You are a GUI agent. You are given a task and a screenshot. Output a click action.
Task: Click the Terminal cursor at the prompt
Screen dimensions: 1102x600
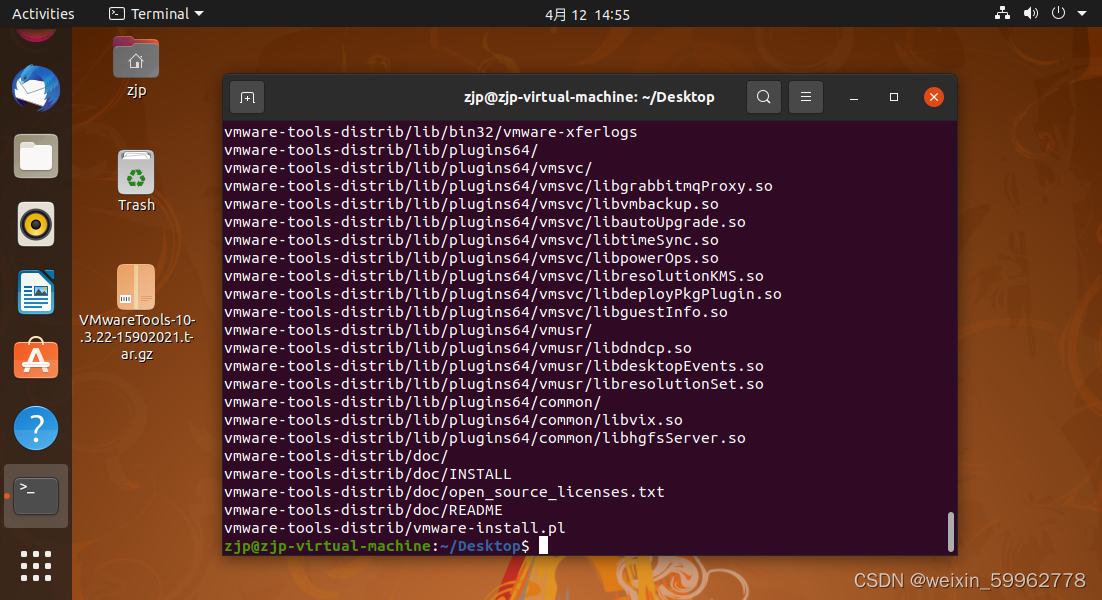tap(543, 546)
